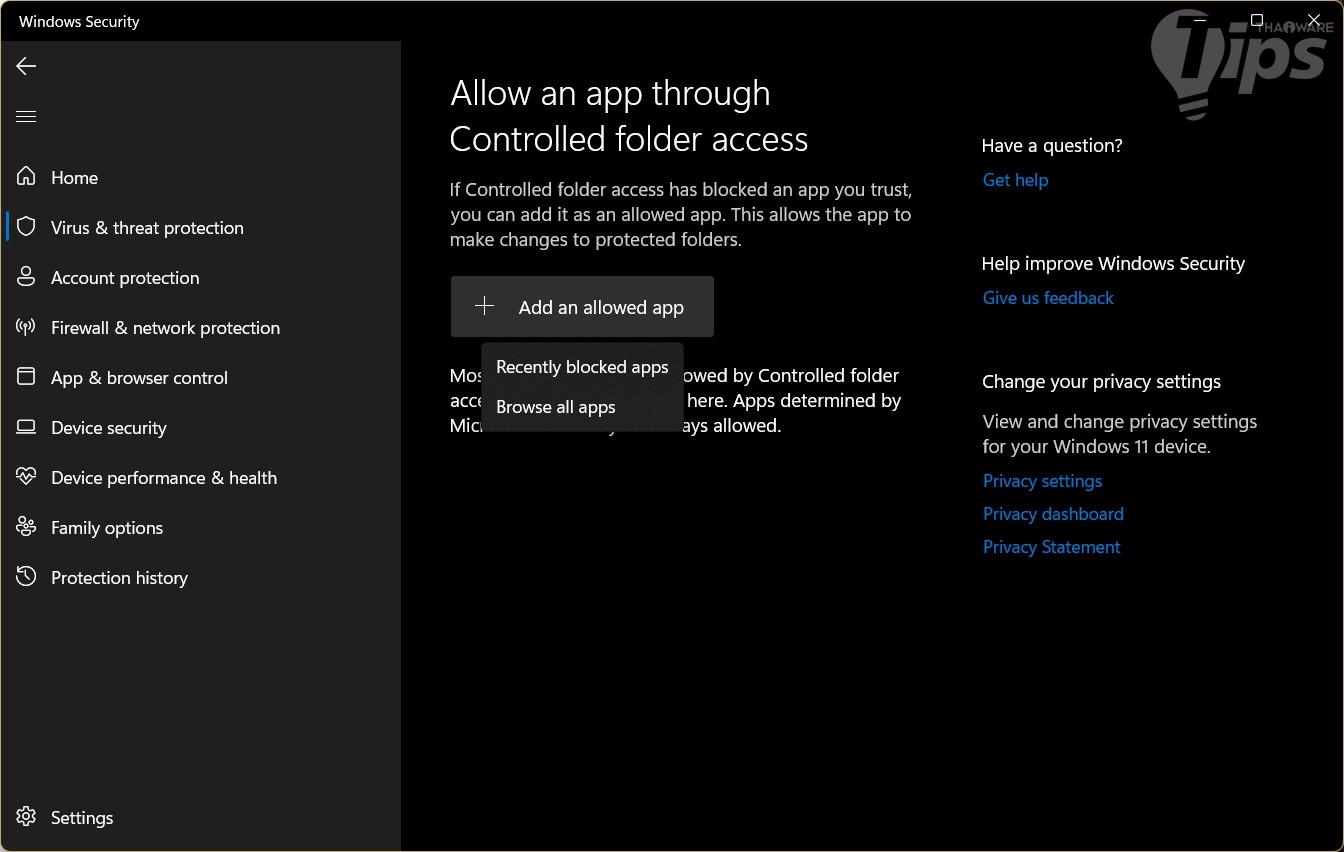
Task: Select Browse all apps menu entry
Action: 556,407
